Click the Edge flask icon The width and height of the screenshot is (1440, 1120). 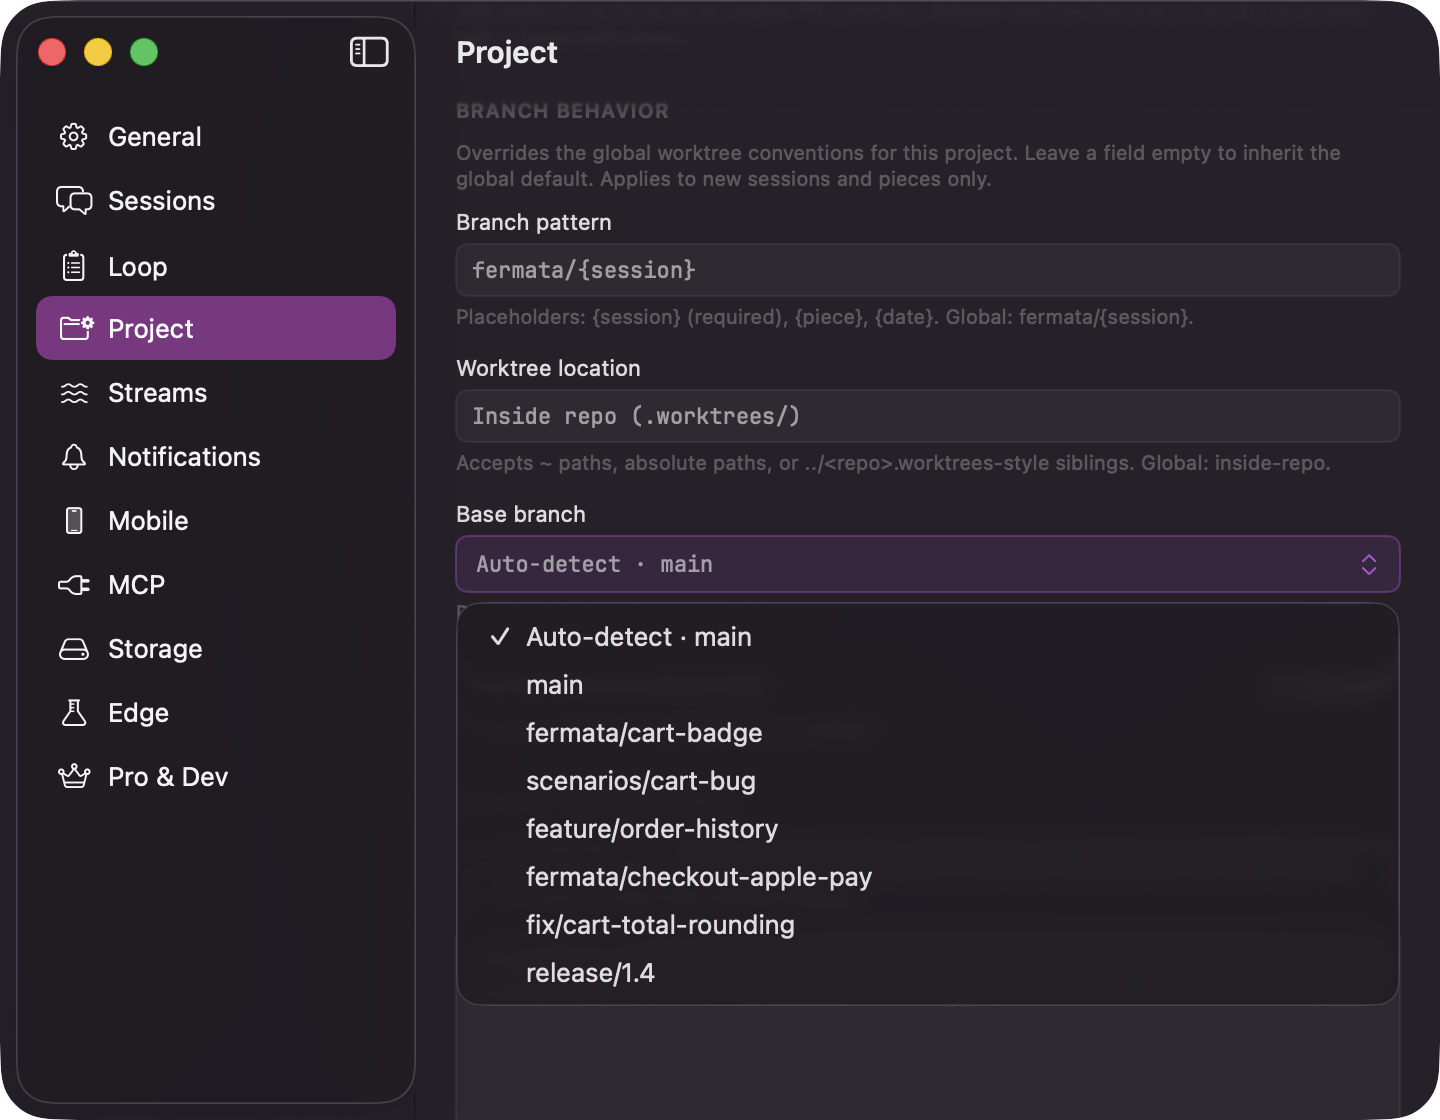click(74, 713)
